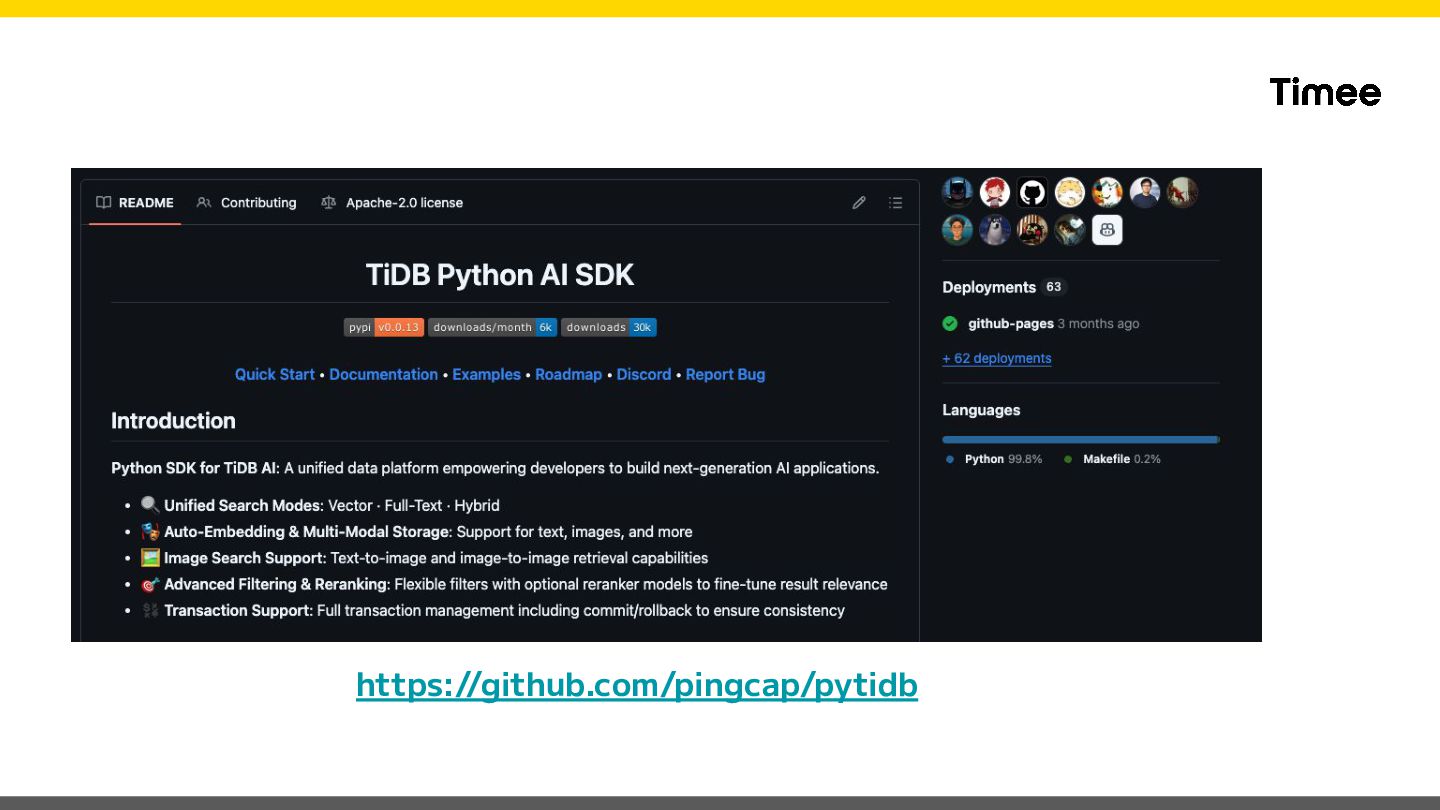
Task: Switch to the Contributing tab
Action: [247, 202]
